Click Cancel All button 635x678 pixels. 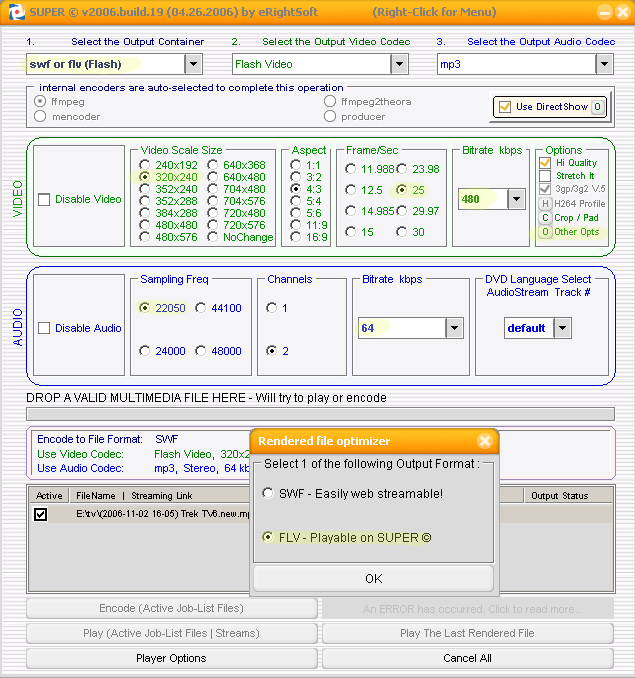click(x=468, y=658)
